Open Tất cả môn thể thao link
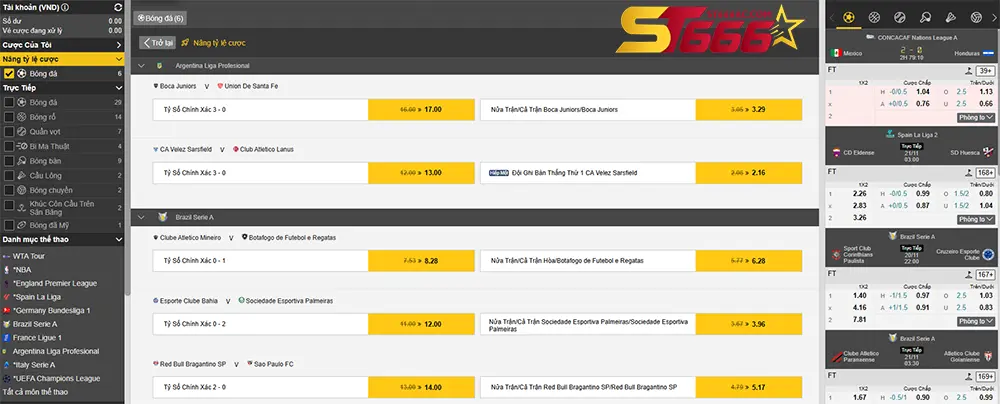Image resolution: width=1000 pixels, height=404 pixels. [x=35, y=392]
